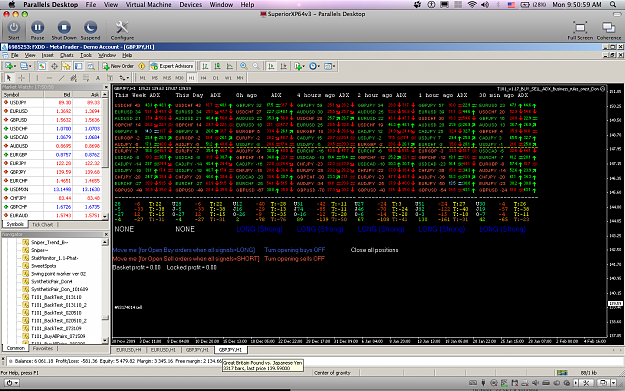Open the Charts menu
The width and height of the screenshot is (625, 391).
point(67,55)
